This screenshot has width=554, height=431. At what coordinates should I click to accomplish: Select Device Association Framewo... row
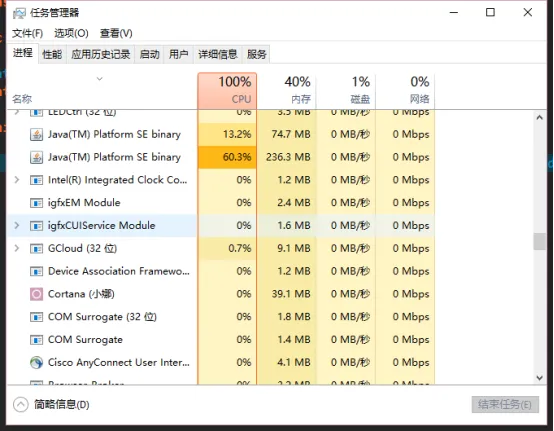tap(221, 271)
